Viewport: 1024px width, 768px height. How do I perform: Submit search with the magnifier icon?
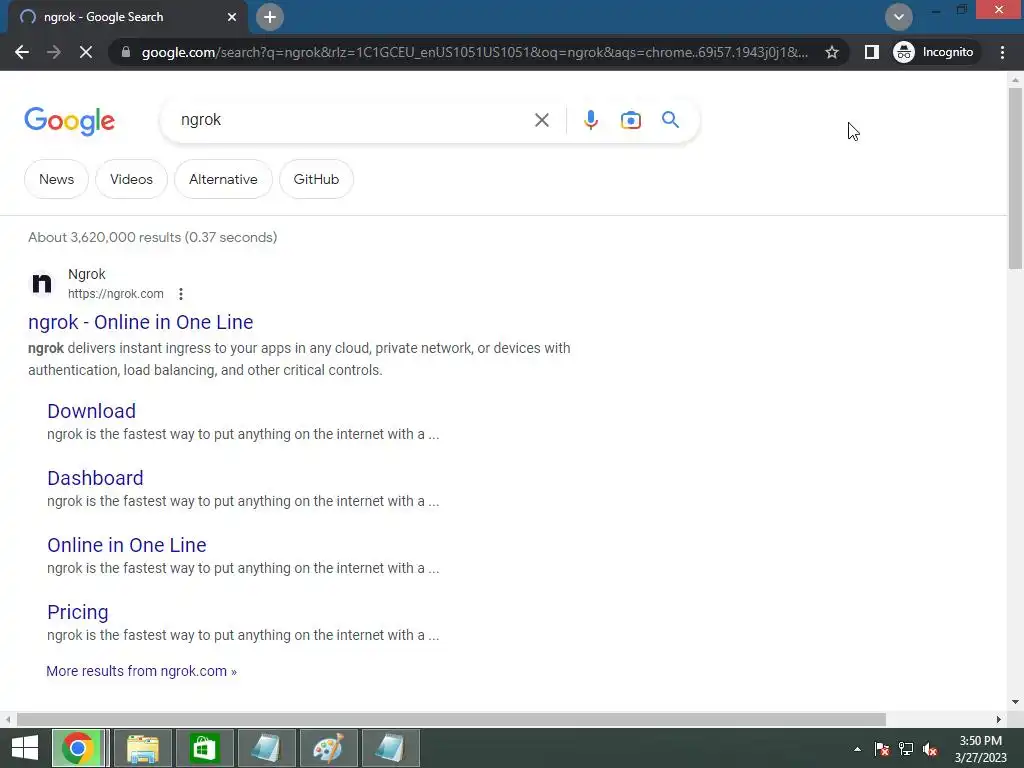(670, 120)
